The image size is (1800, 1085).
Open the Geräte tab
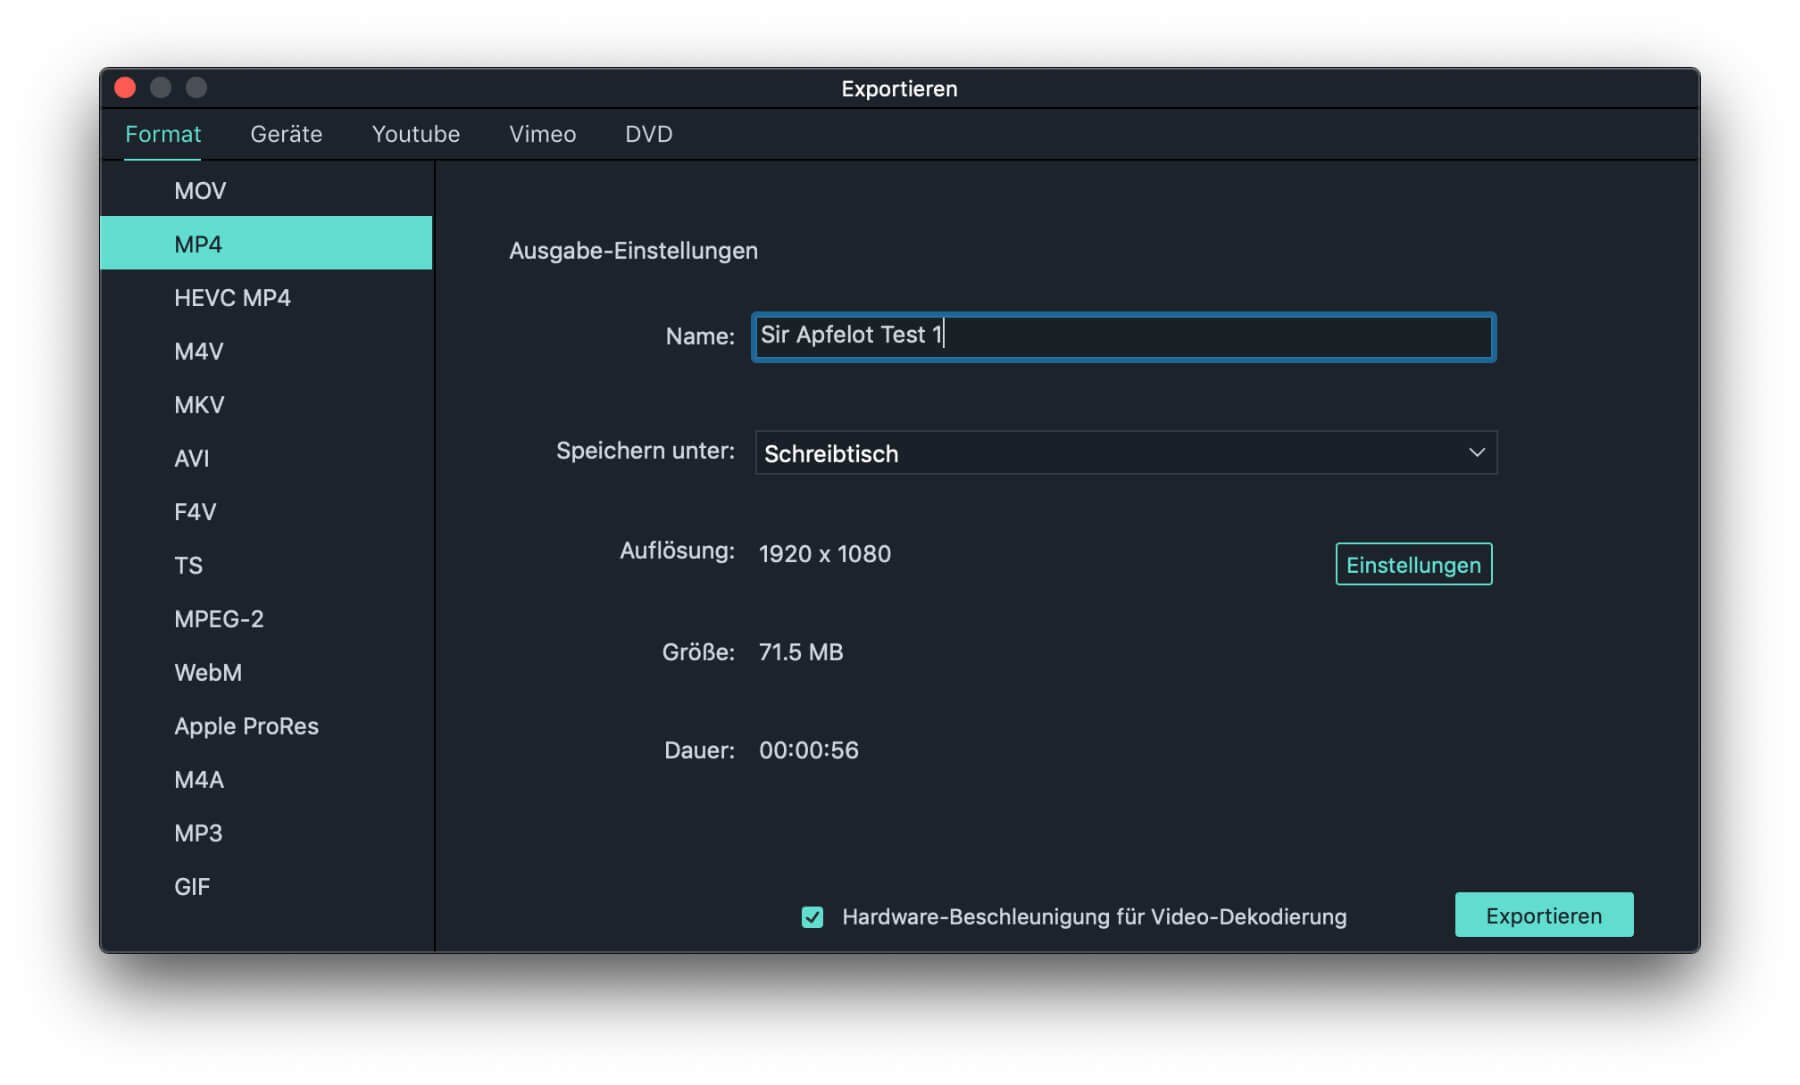coord(286,134)
